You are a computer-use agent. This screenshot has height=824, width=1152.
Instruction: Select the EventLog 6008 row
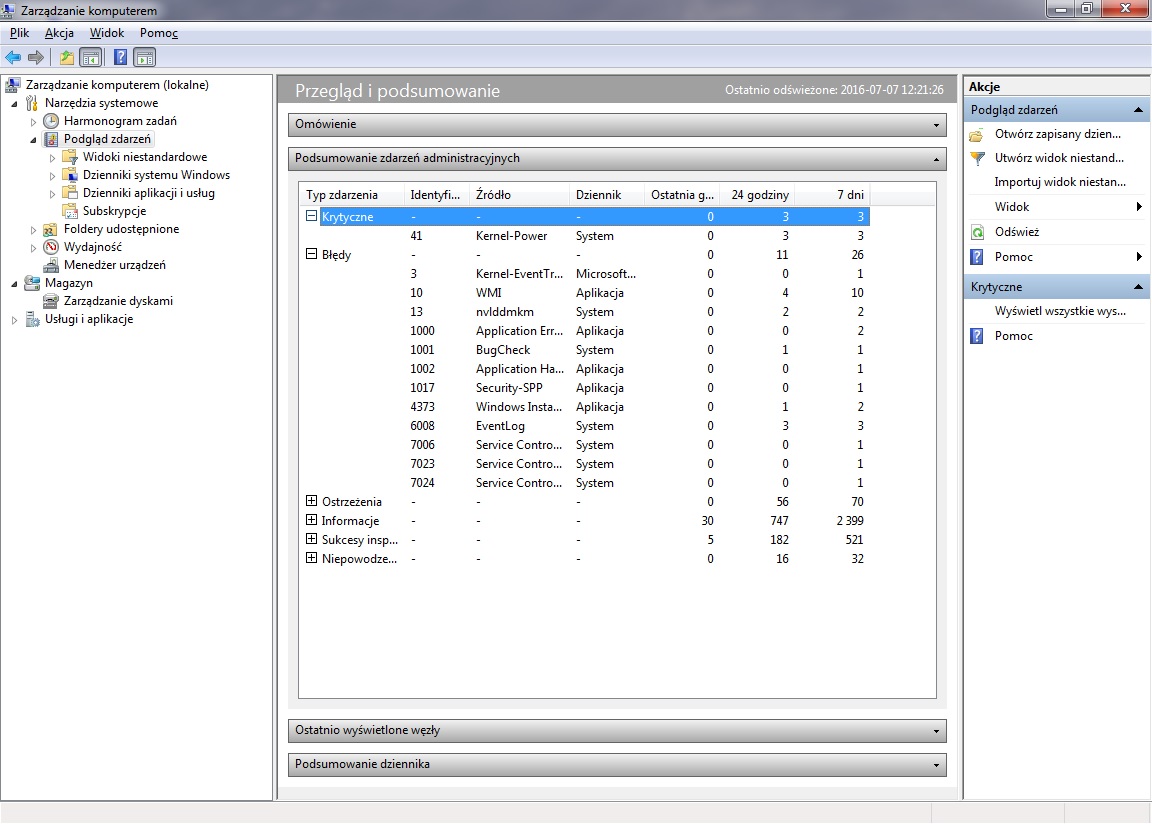[585, 426]
